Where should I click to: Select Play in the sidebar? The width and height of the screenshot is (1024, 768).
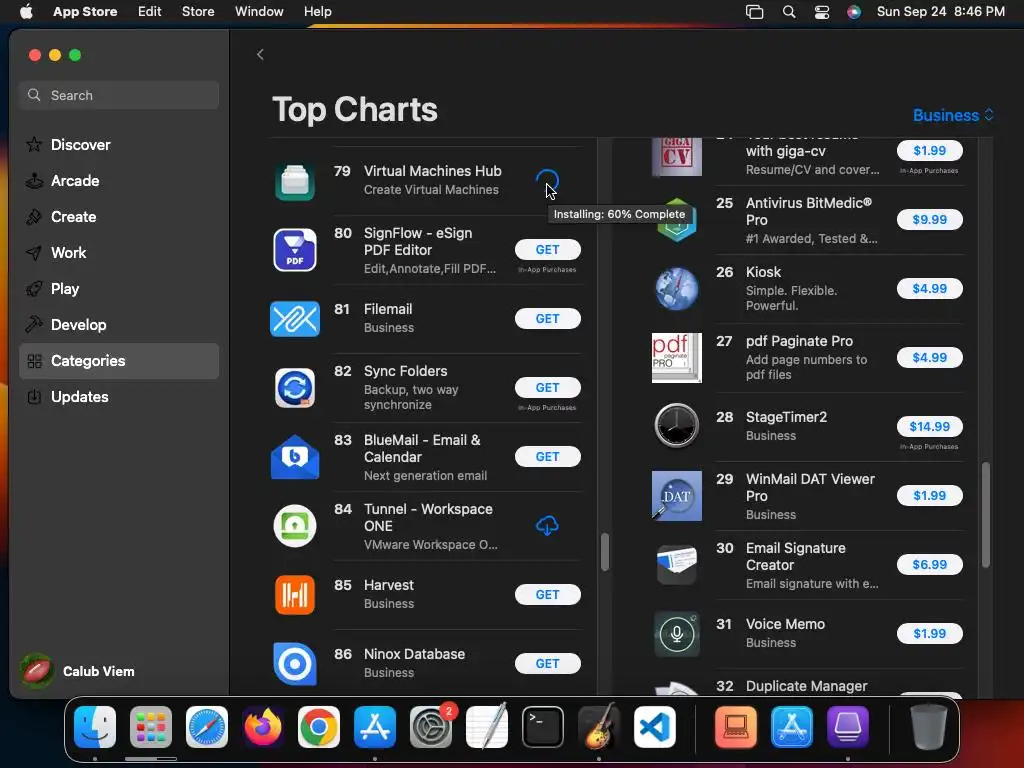[119, 289]
